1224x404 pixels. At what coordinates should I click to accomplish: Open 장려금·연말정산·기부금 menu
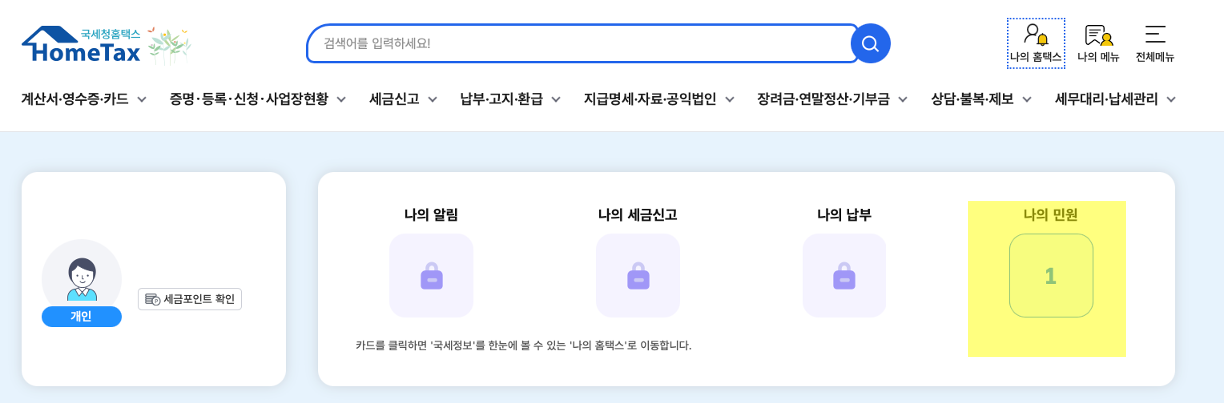(x=832, y=99)
